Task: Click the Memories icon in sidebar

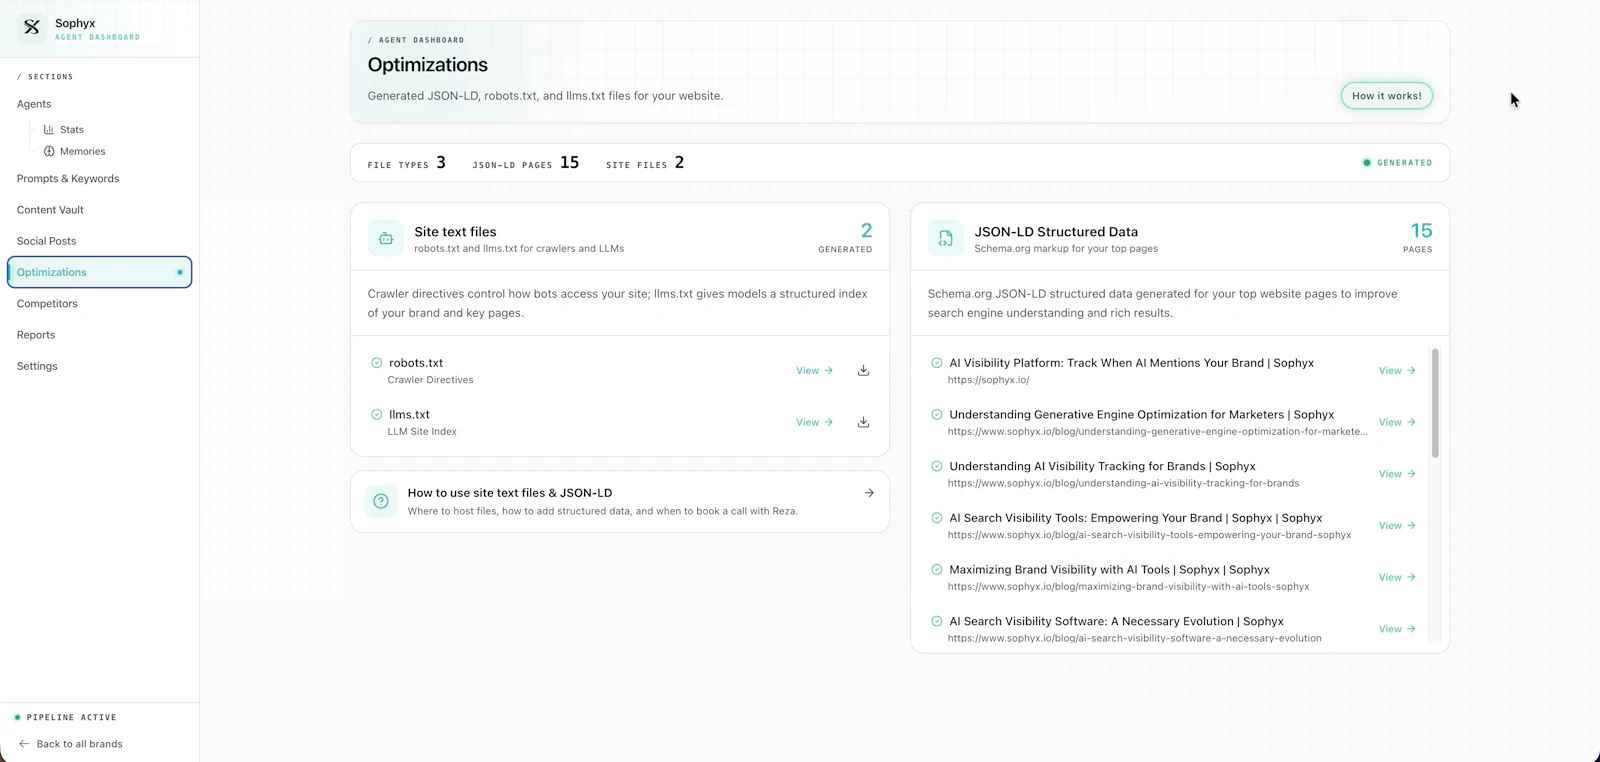Action: [x=49, y=151]
